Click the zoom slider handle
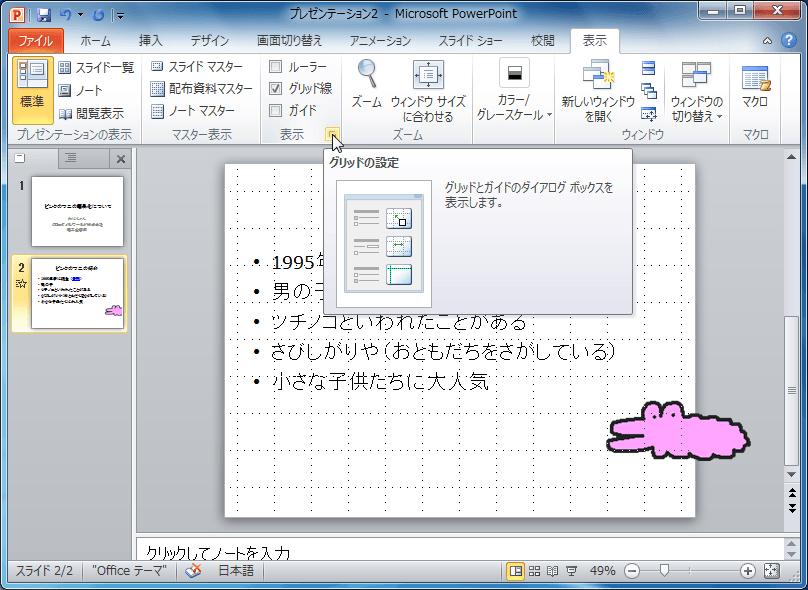Viewport: 808px width, 590px height. click(665, 570)
